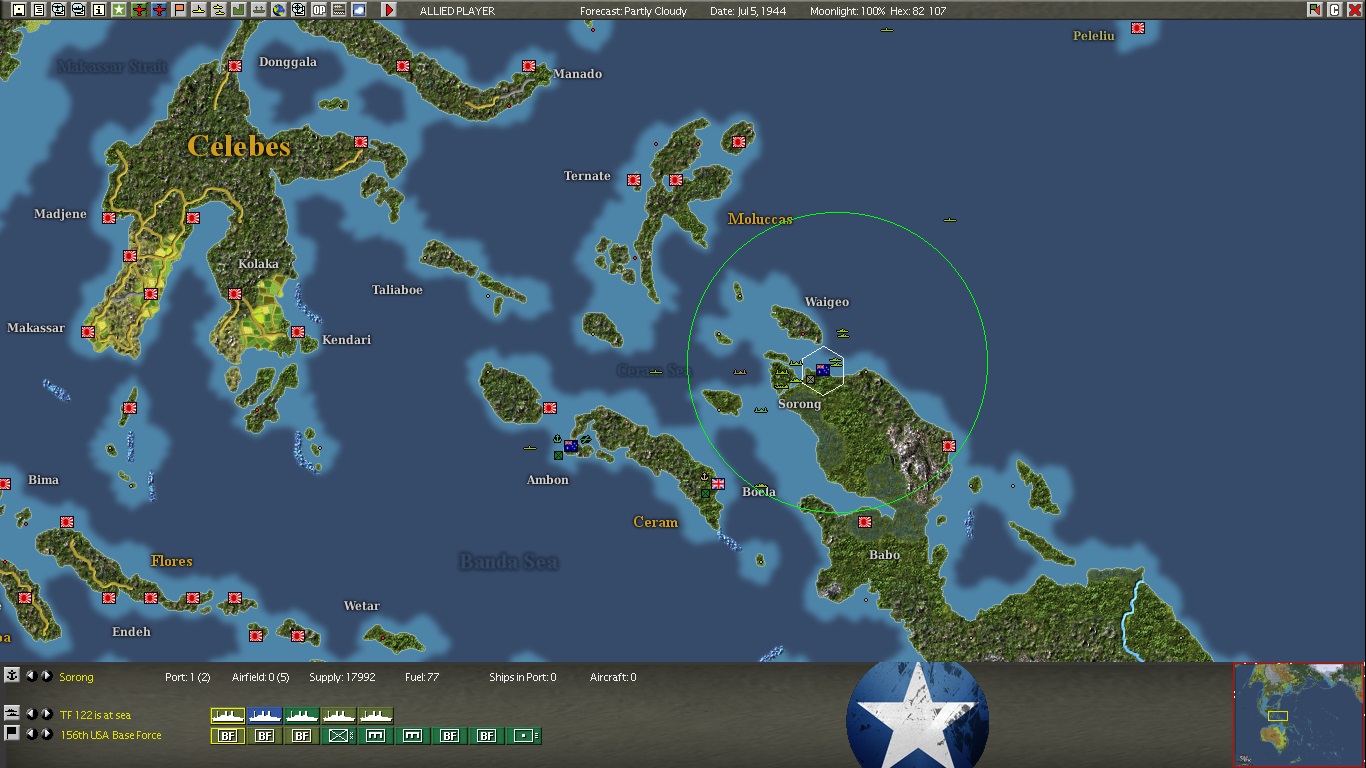Viewport: 1366px width, 768px height.
Task: Click the 'Aircraft: 0' text
Action: point(613,677)
